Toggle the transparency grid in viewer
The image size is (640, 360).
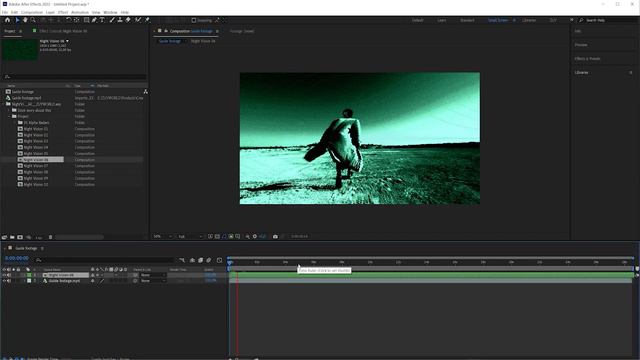coord(217,236)
